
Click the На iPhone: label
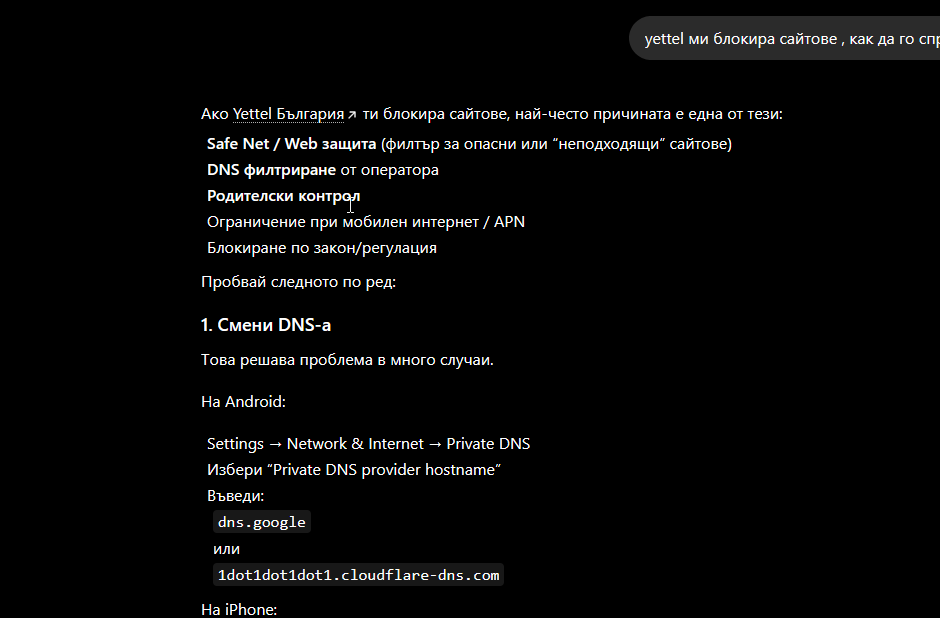pyautogui.click(x=239, y=610)
